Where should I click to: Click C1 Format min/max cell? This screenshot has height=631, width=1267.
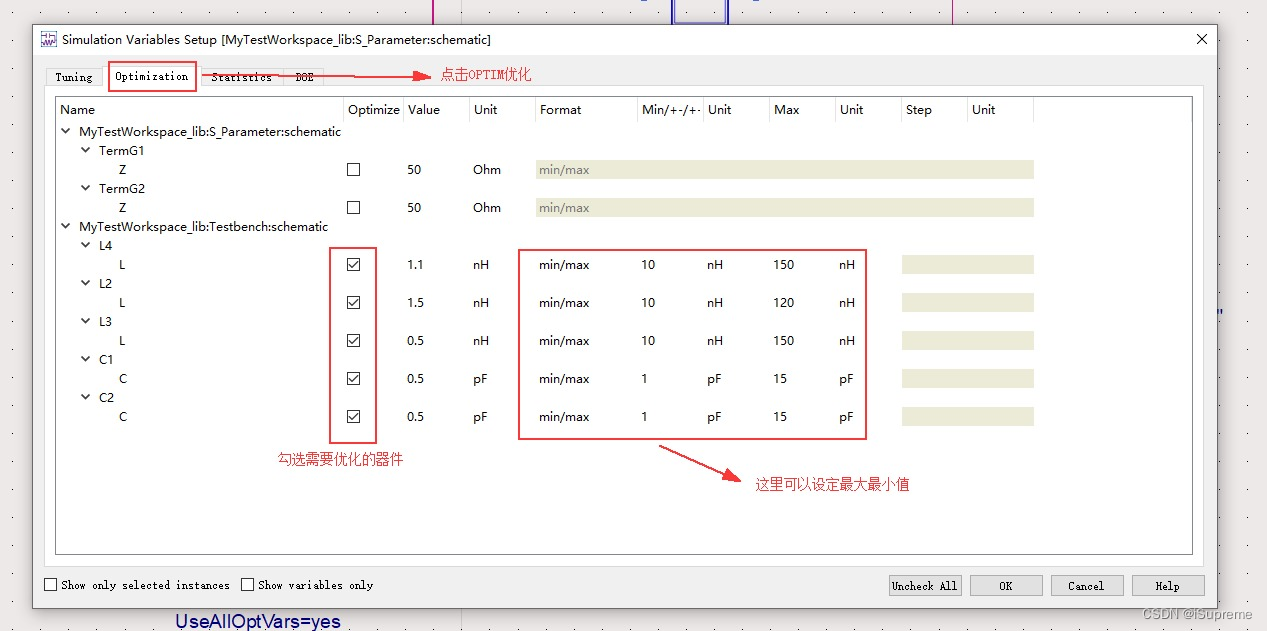564,379
